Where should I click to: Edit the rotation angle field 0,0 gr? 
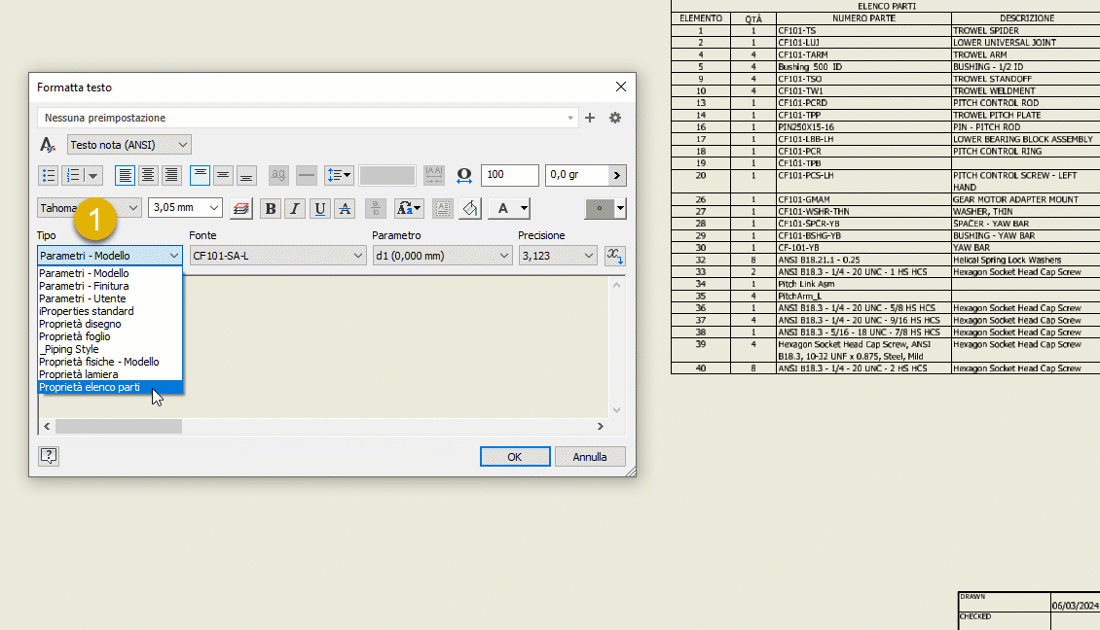pos(577,175)
